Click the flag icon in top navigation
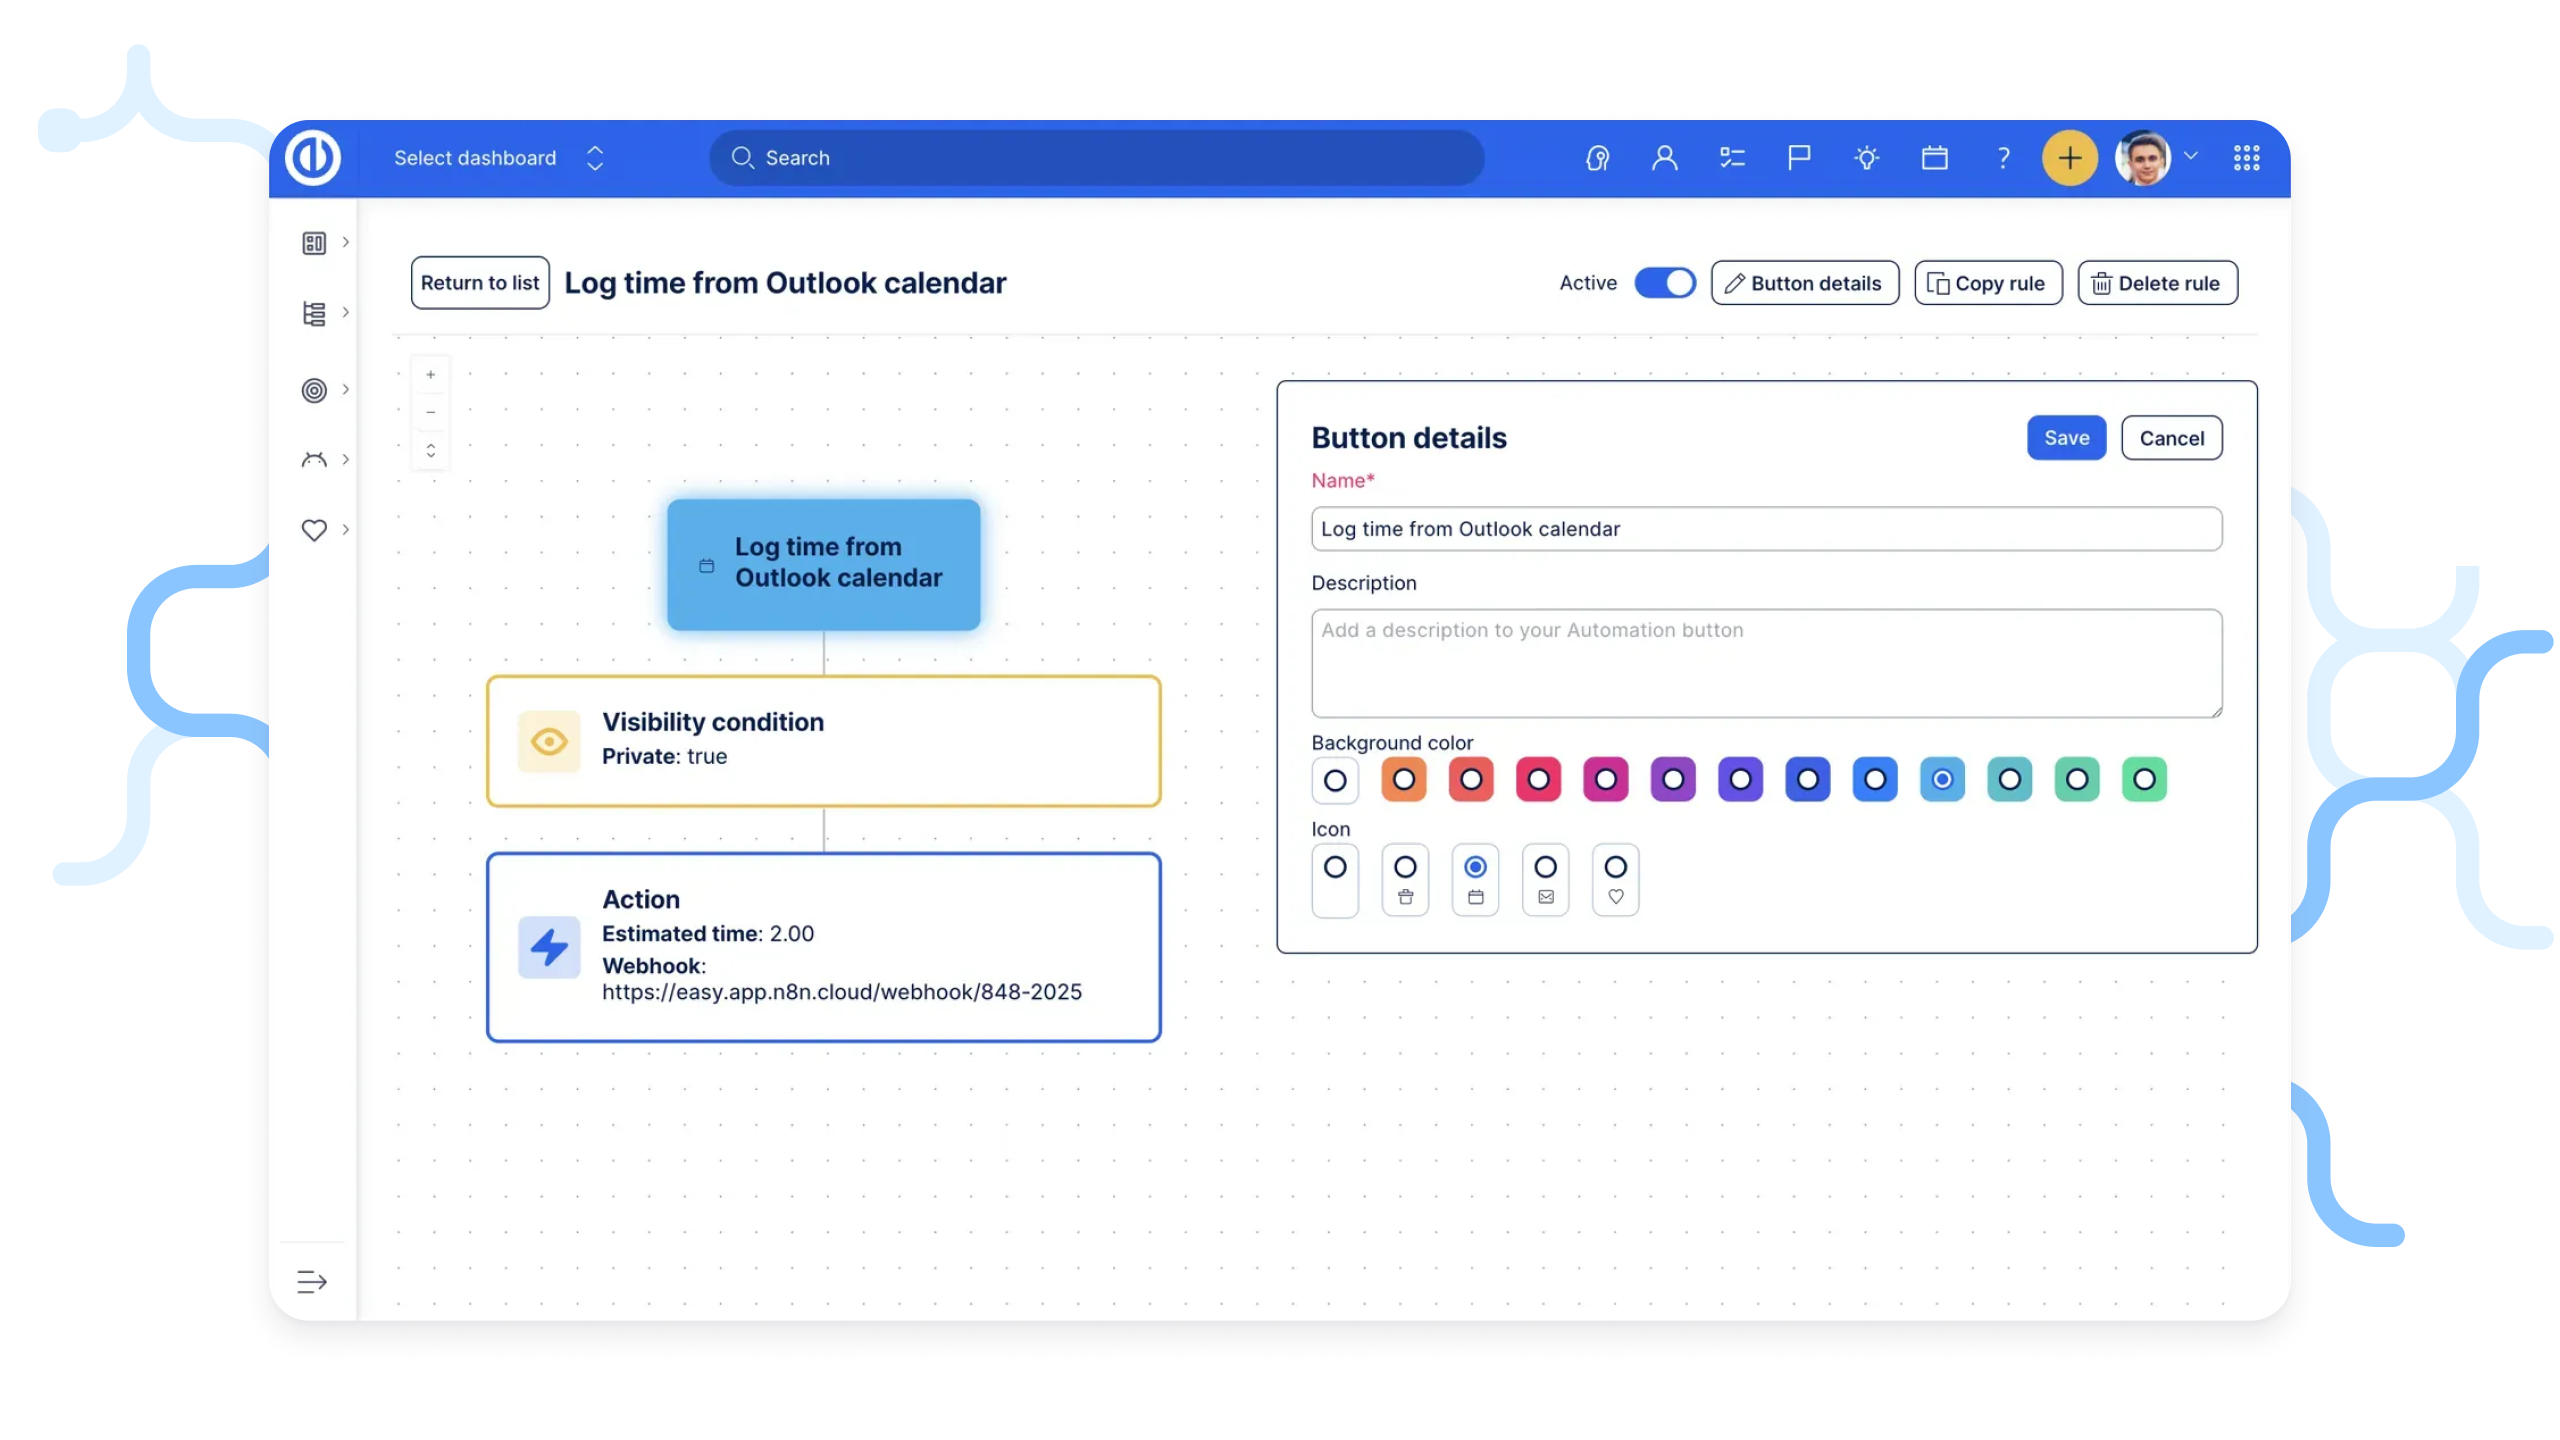 (1798, 157)
